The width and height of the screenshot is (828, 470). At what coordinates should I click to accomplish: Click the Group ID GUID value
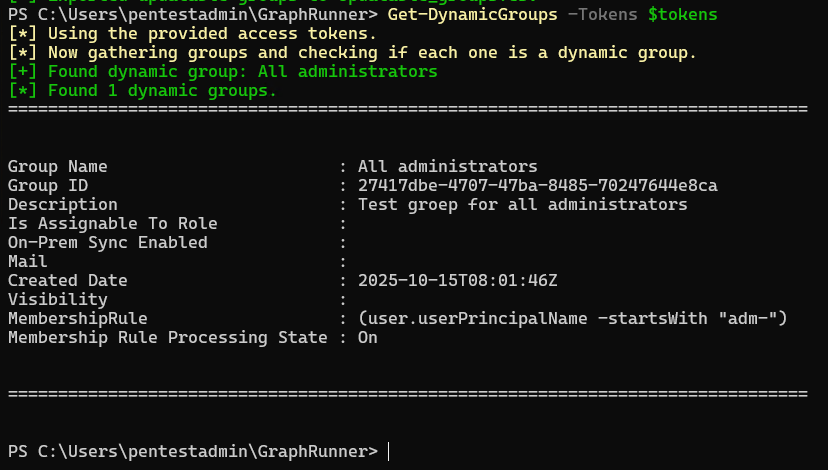(x=537, y=186)
